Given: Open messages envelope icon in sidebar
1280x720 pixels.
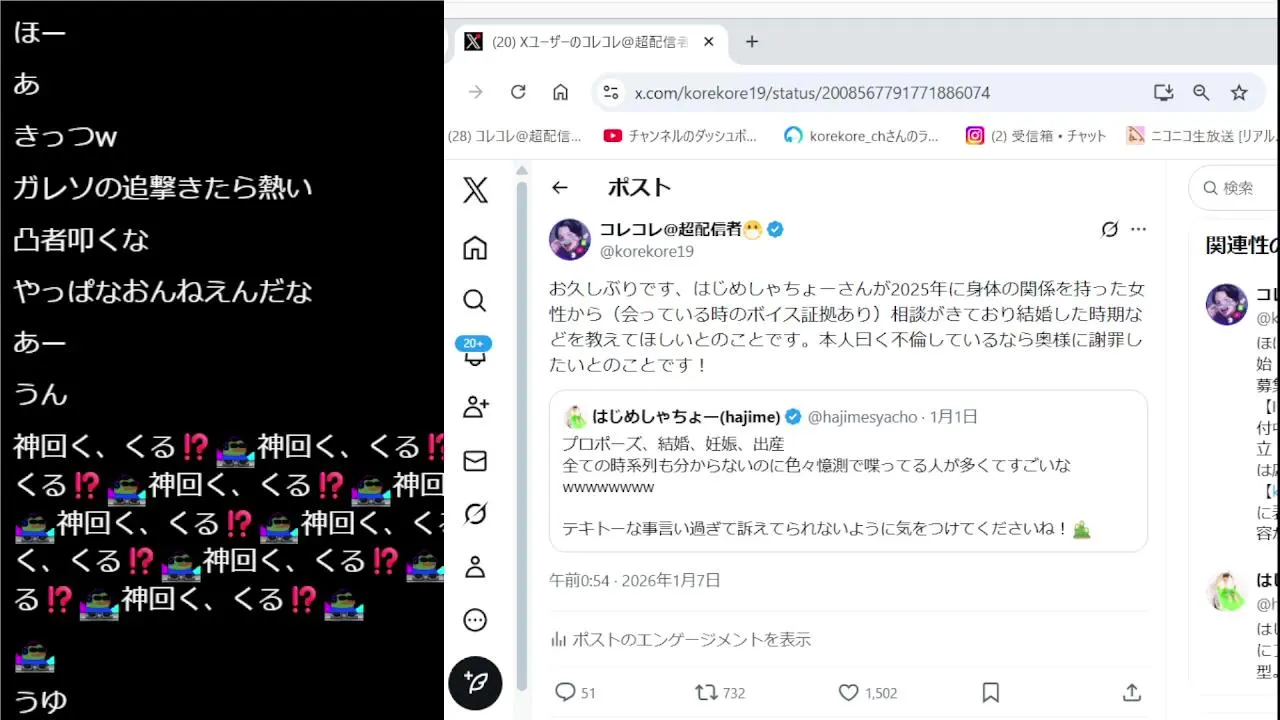Looking at the screenshot, I should (475, 461).
